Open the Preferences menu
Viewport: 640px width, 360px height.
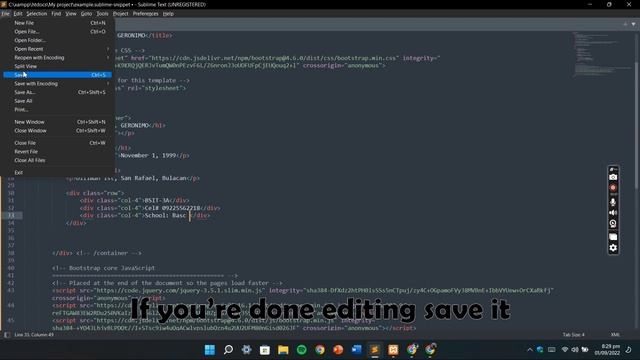145,13
